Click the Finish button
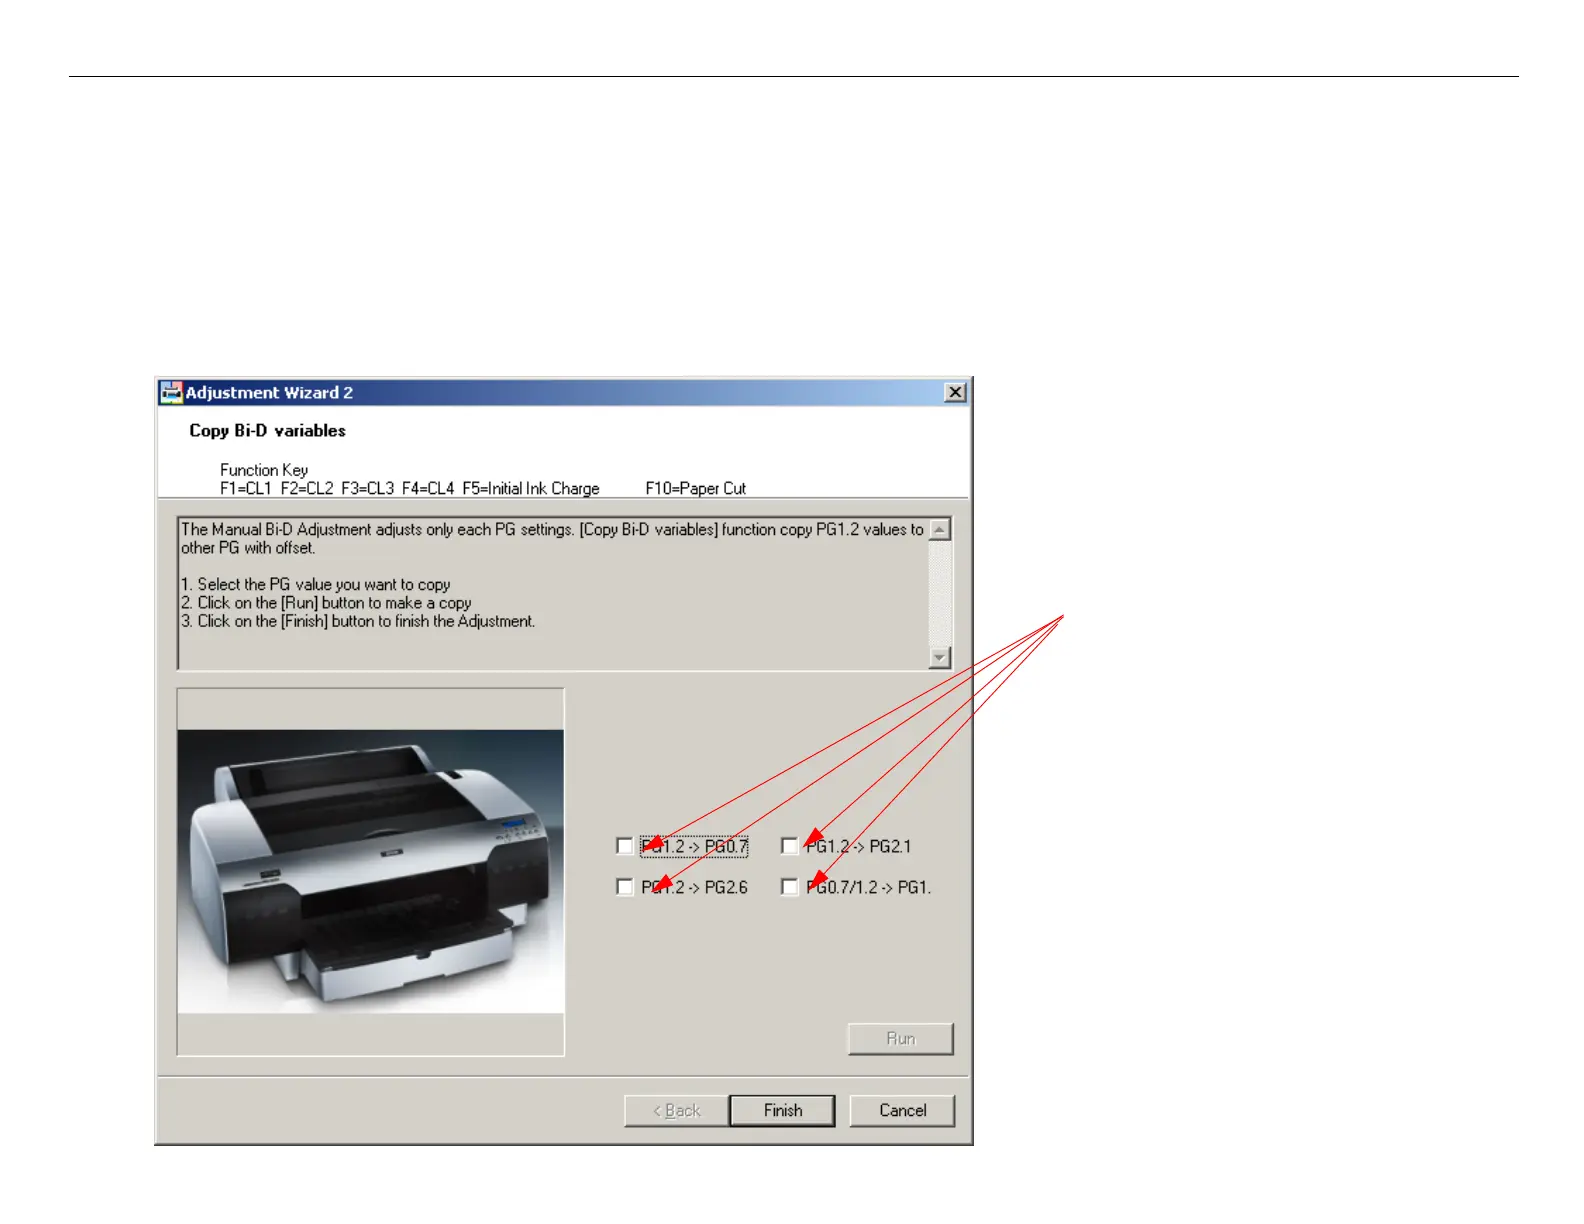The image size is (1584, 1224). 782,1110
